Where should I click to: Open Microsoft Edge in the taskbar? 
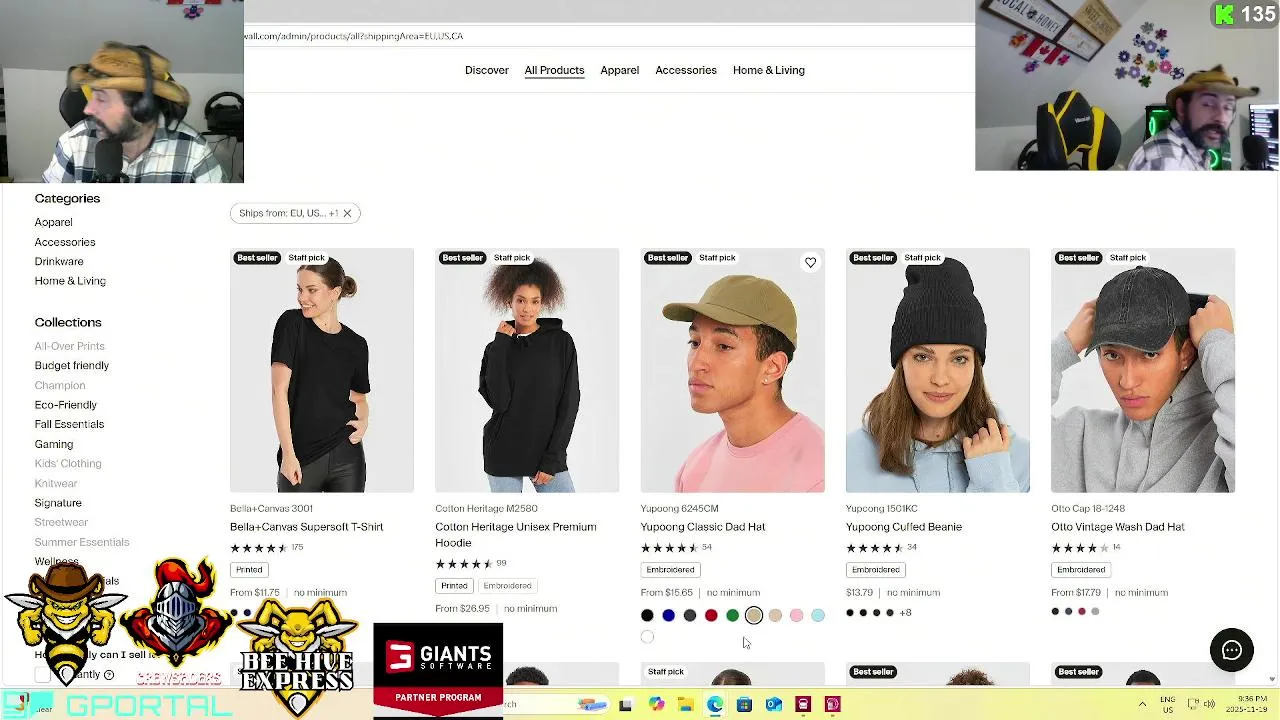click(714, 705)
